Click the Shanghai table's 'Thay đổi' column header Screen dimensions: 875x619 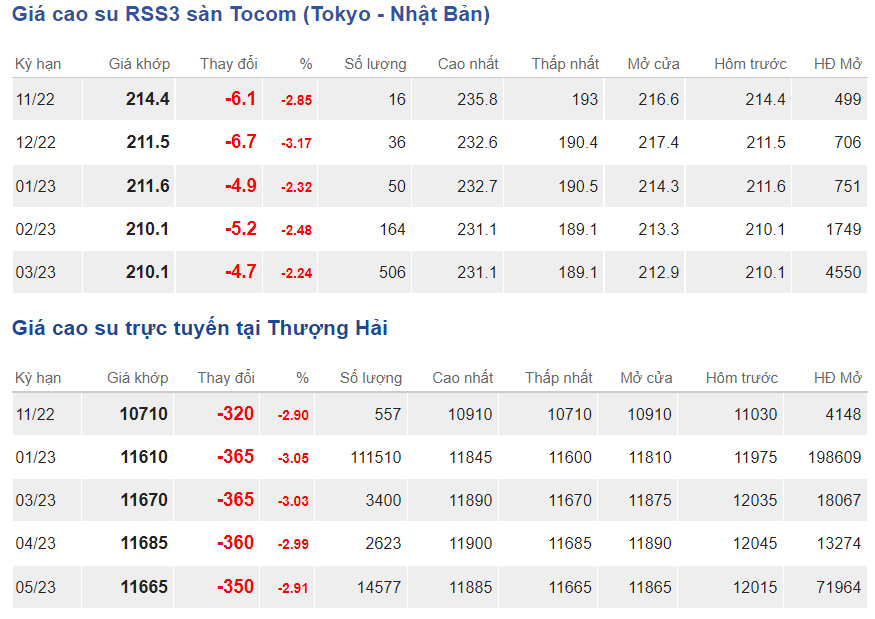pos(226,378)
